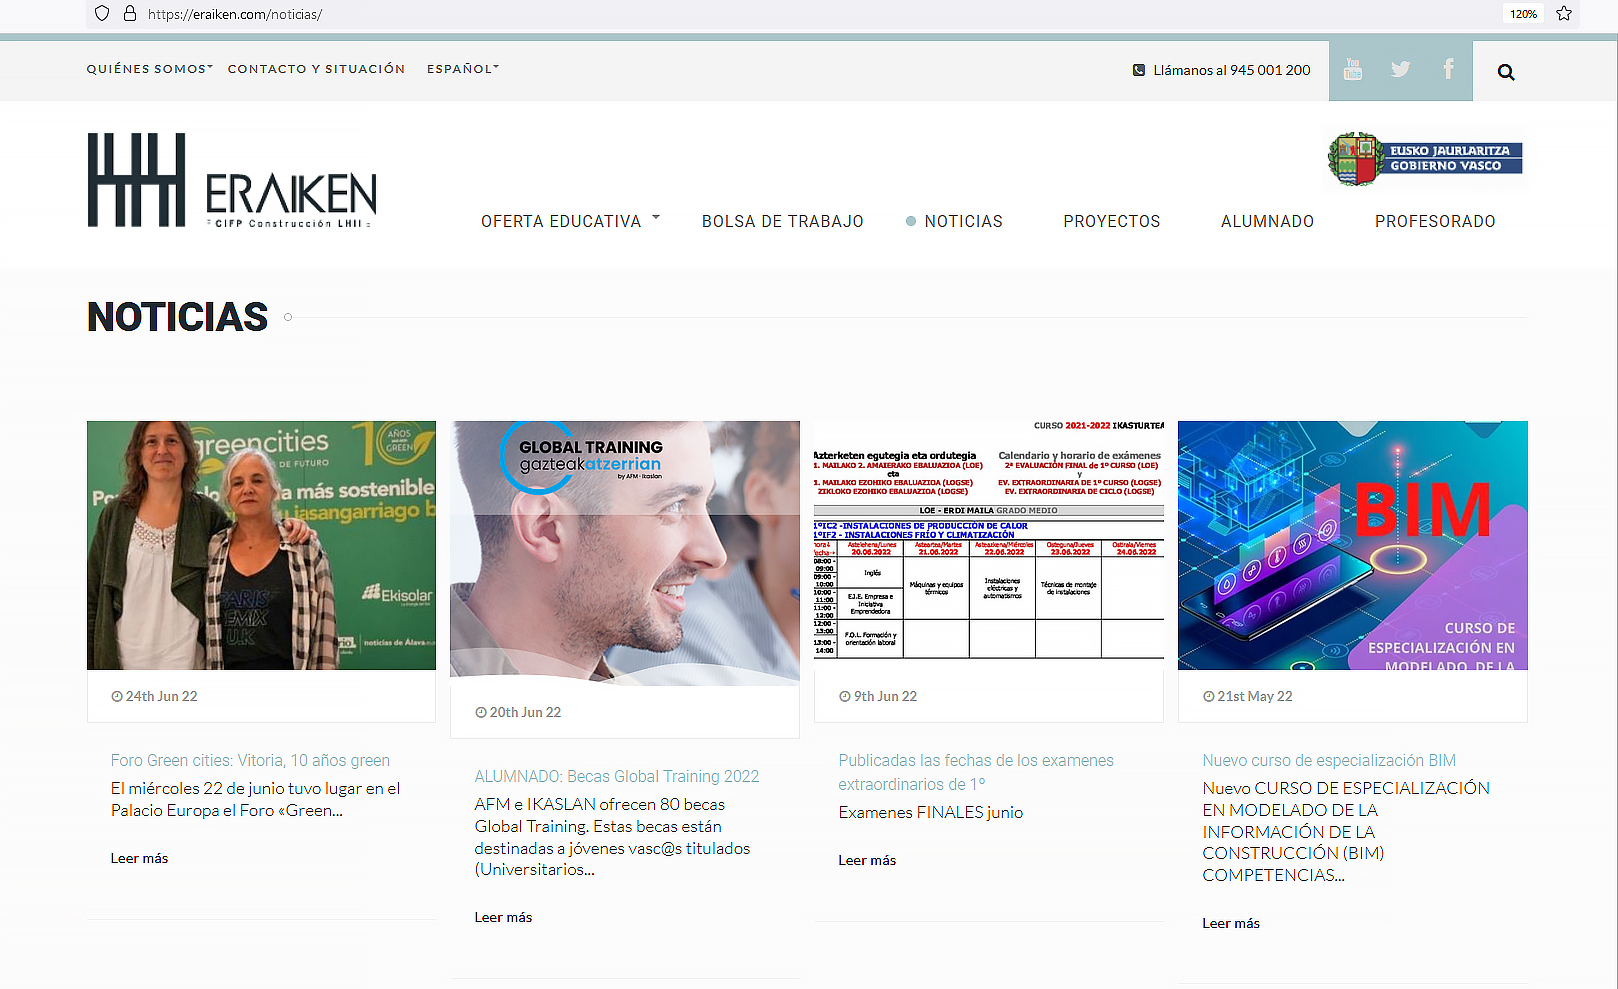Click the El miércoles 22 de junio excerpt
This screenshot has height=989, width=1618.
[x=255, y=799]
